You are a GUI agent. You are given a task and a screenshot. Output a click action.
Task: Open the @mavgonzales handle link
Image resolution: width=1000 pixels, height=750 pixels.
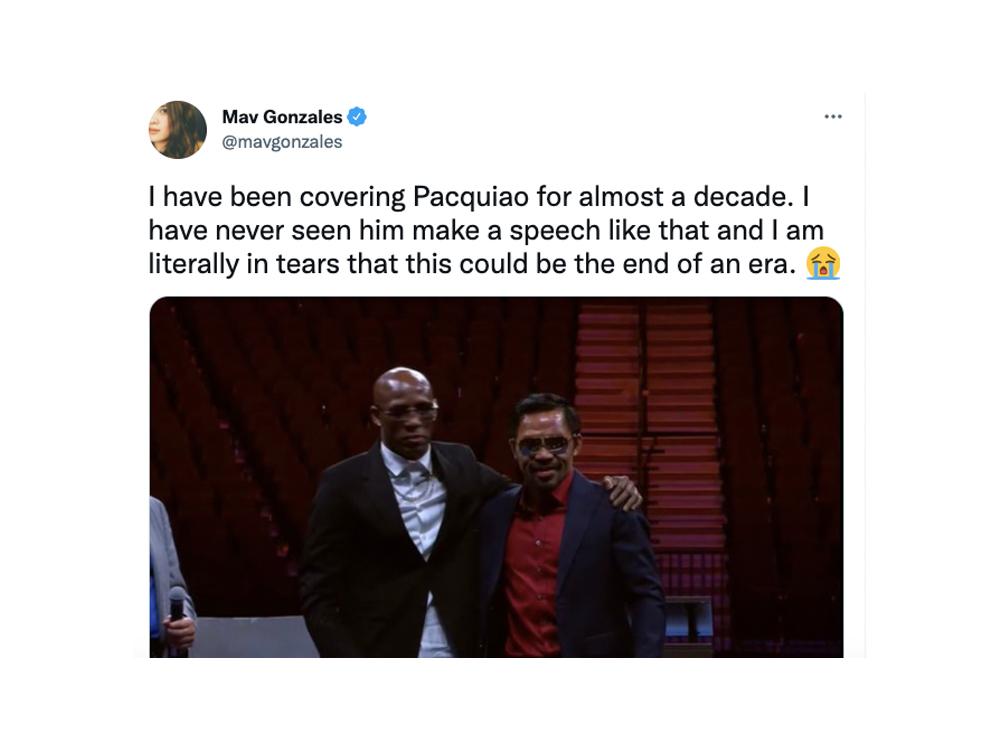[x=282, y=142]
